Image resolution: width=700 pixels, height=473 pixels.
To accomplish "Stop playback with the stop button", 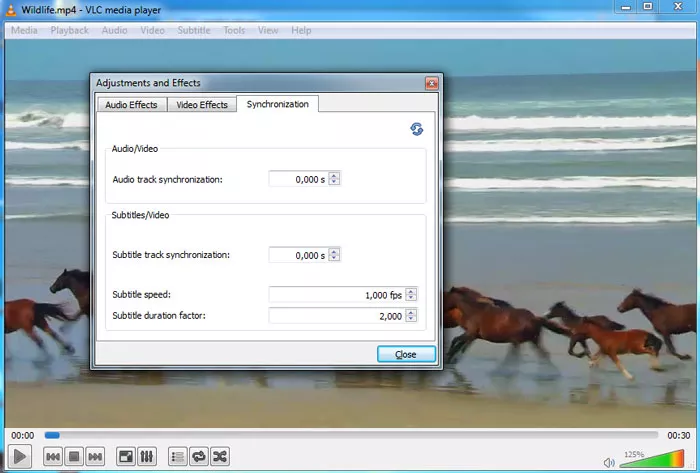I will [x=74, y=456].
